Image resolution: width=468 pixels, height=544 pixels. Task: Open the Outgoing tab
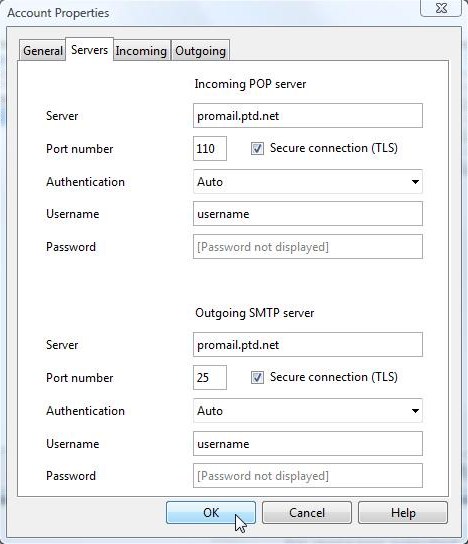pos(201,51)
